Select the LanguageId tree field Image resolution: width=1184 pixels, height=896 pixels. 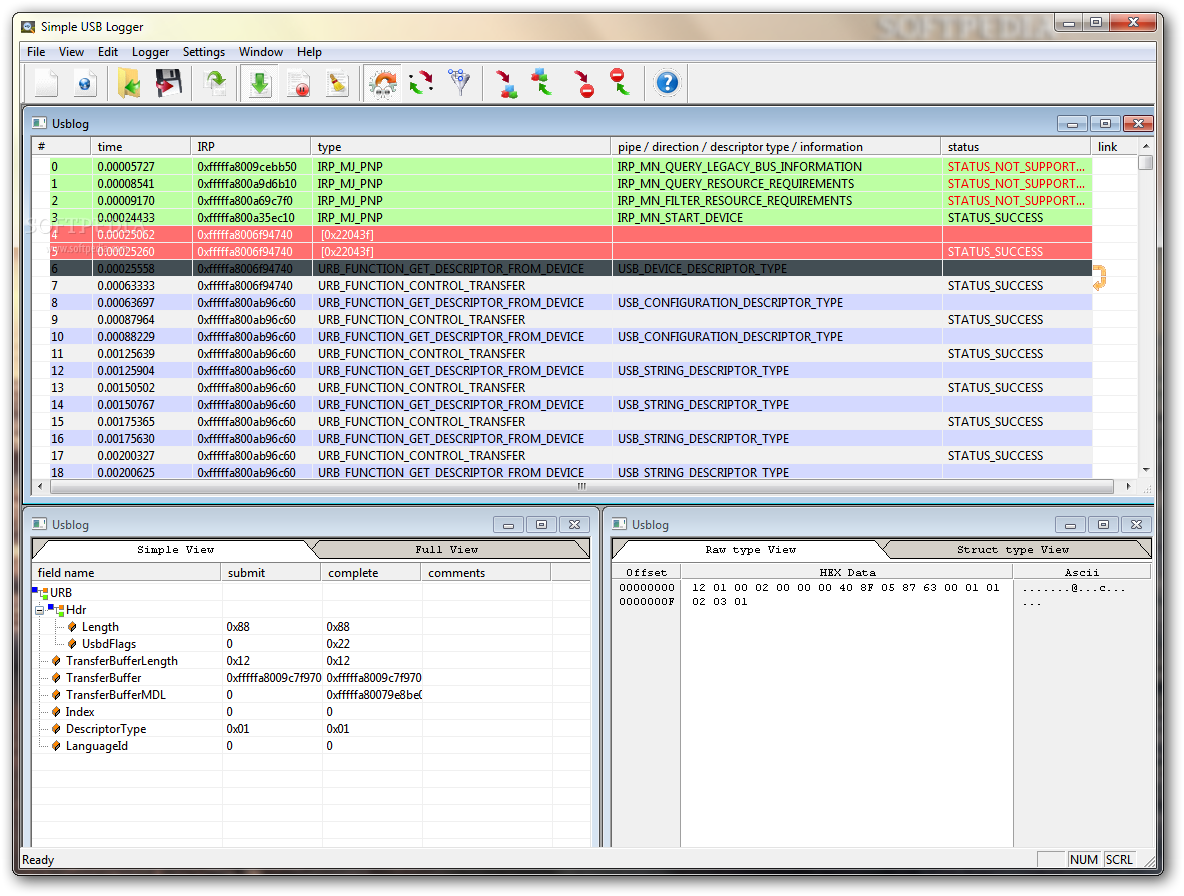[97, 746]
